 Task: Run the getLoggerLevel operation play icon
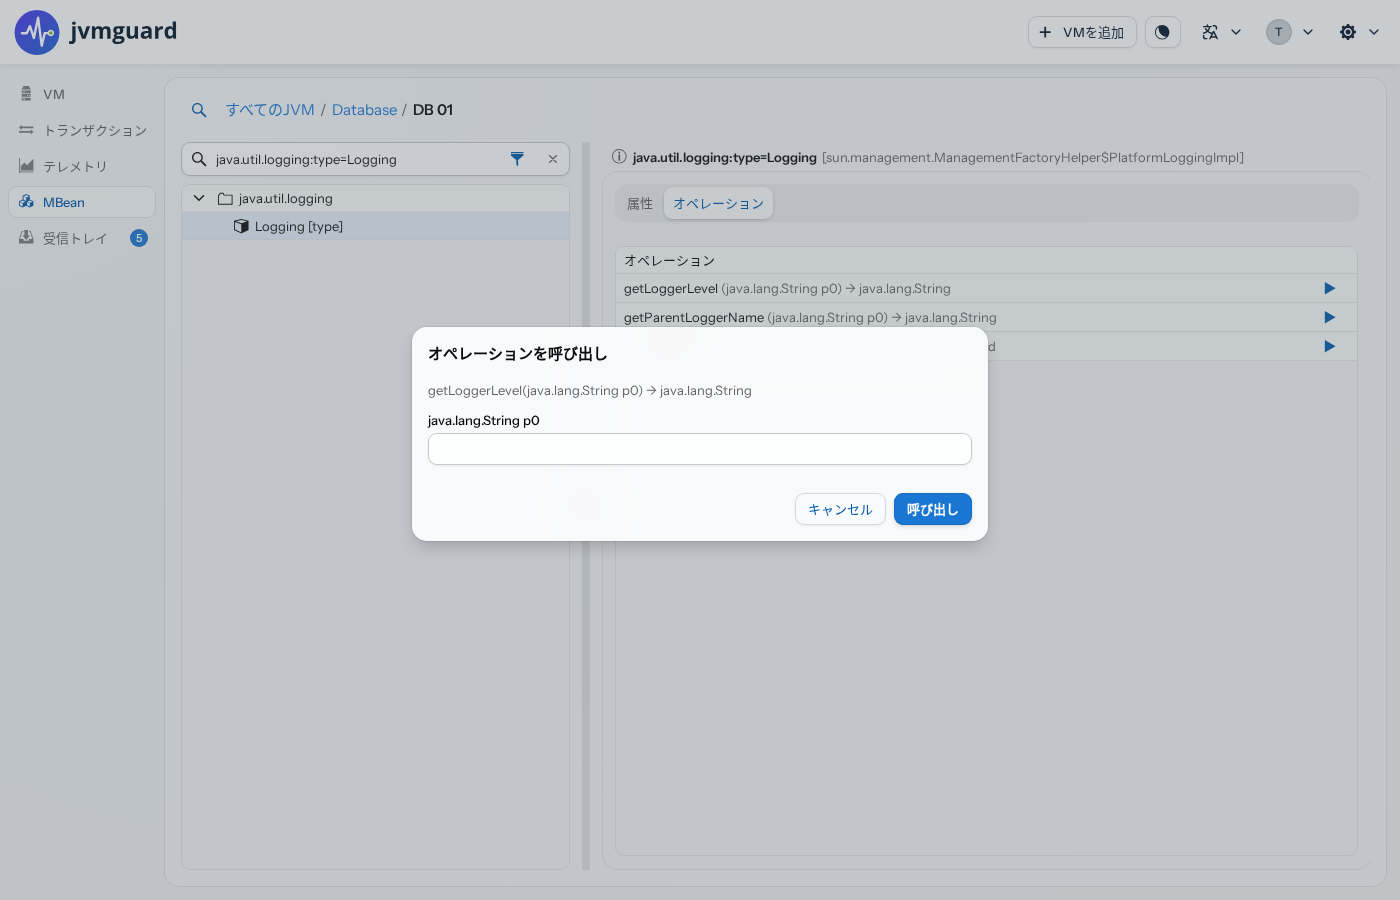[1330, 288]
